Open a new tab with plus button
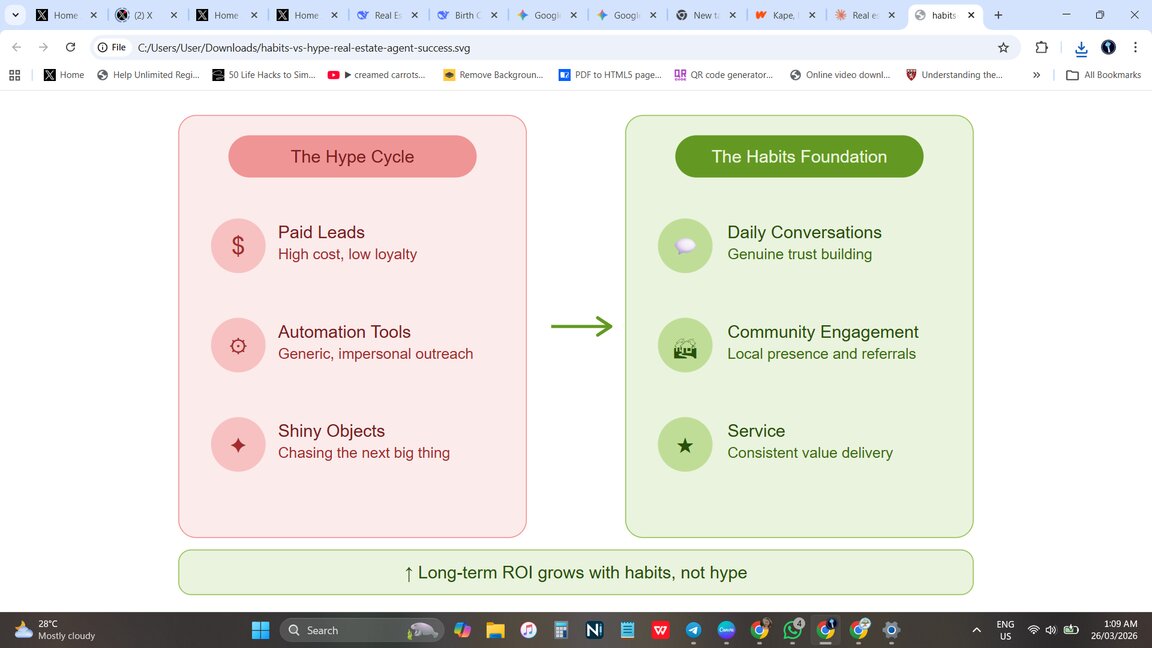The width and height of the screenshot is (1152, 648). tap(998, 15)
